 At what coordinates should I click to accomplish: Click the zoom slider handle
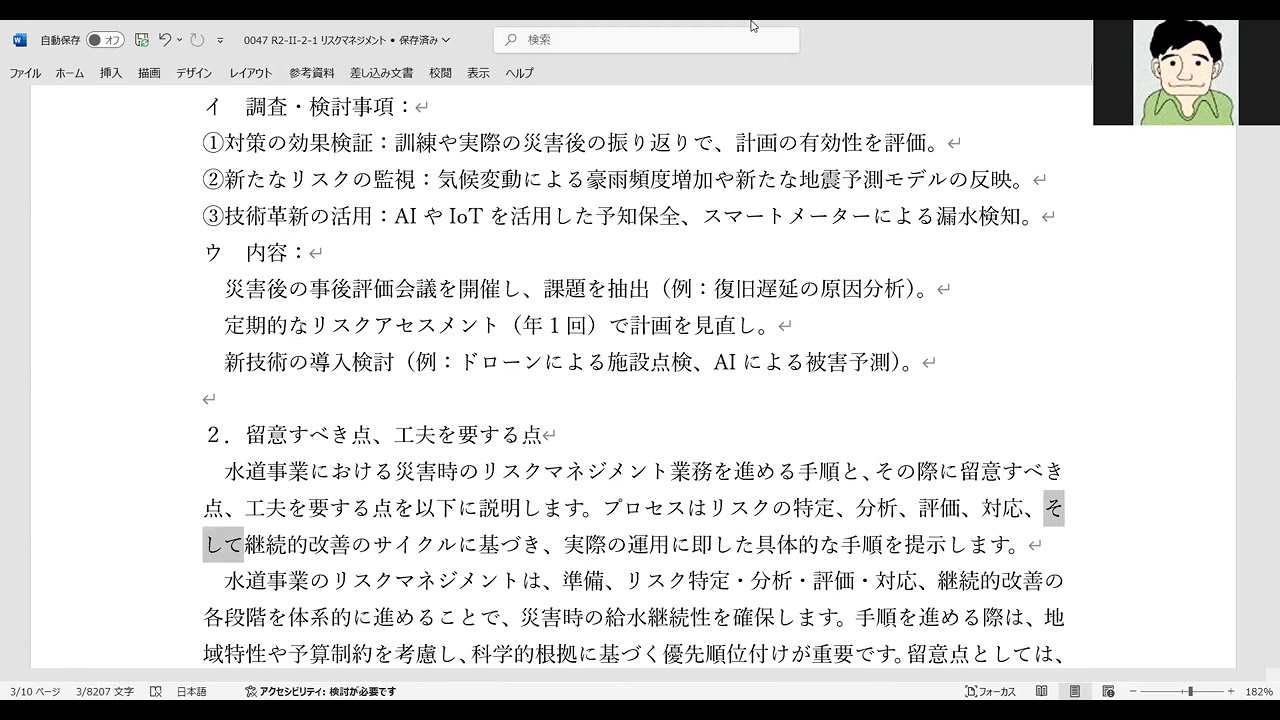click(x=1190, y=692)
